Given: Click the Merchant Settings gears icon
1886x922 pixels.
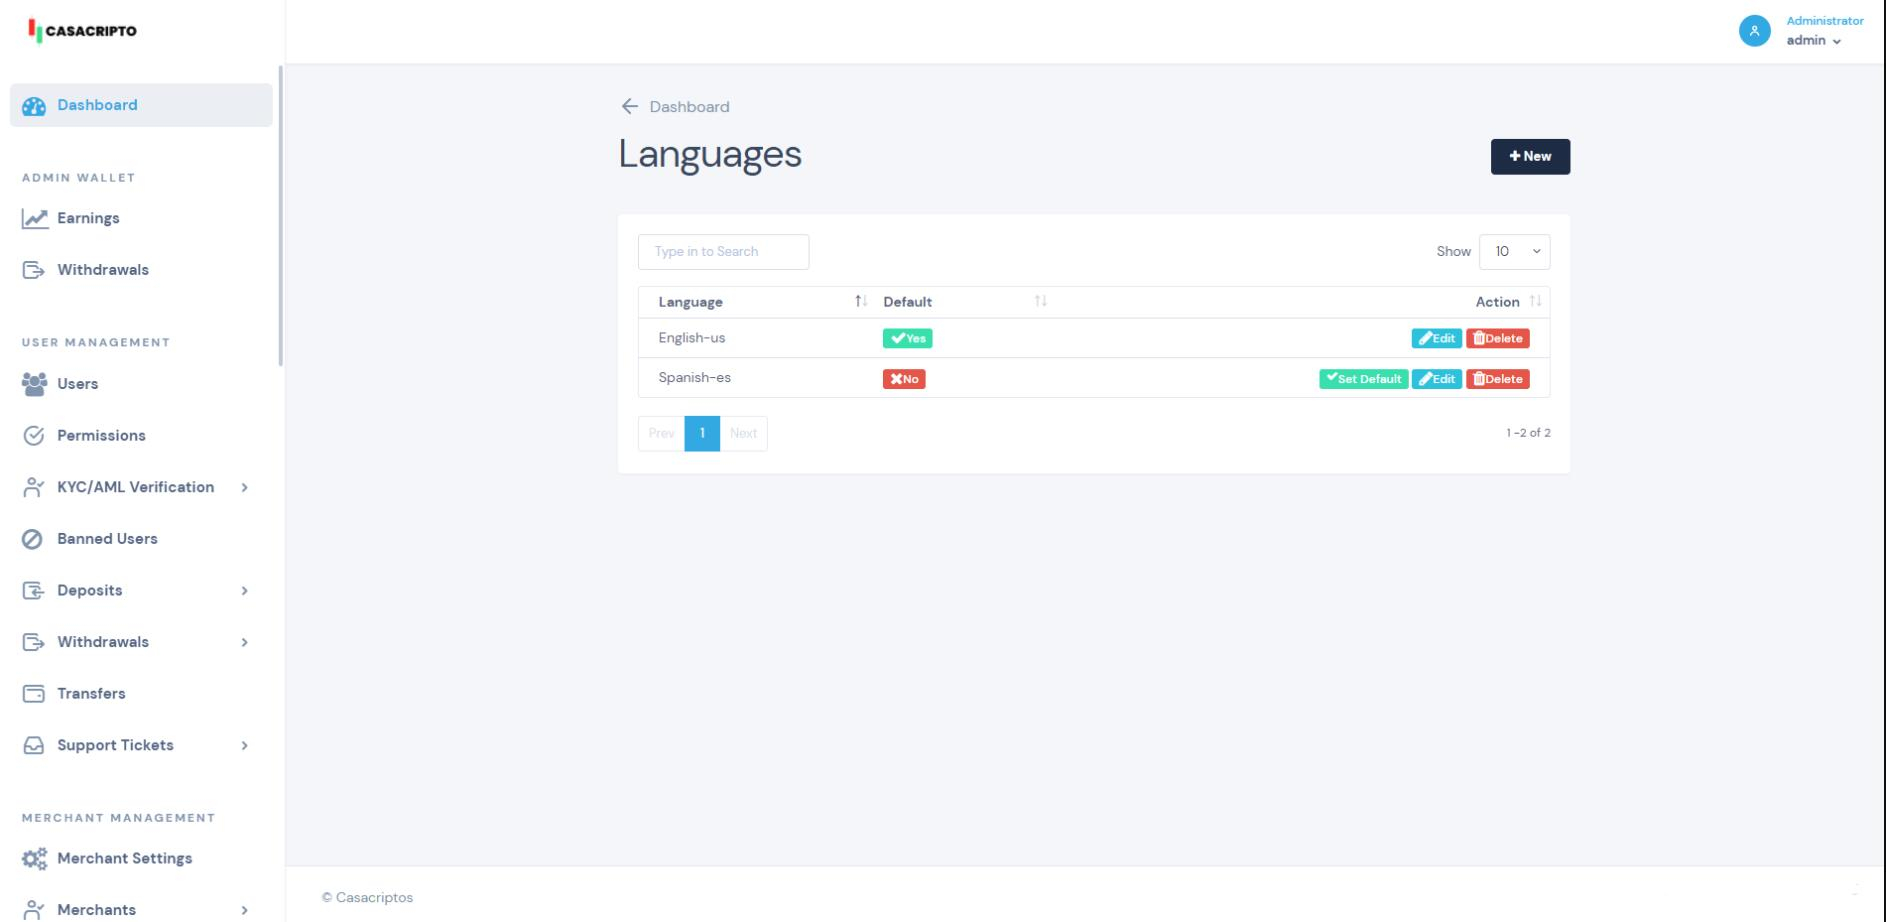Looking at the screenshot, I should pos(35,859).
